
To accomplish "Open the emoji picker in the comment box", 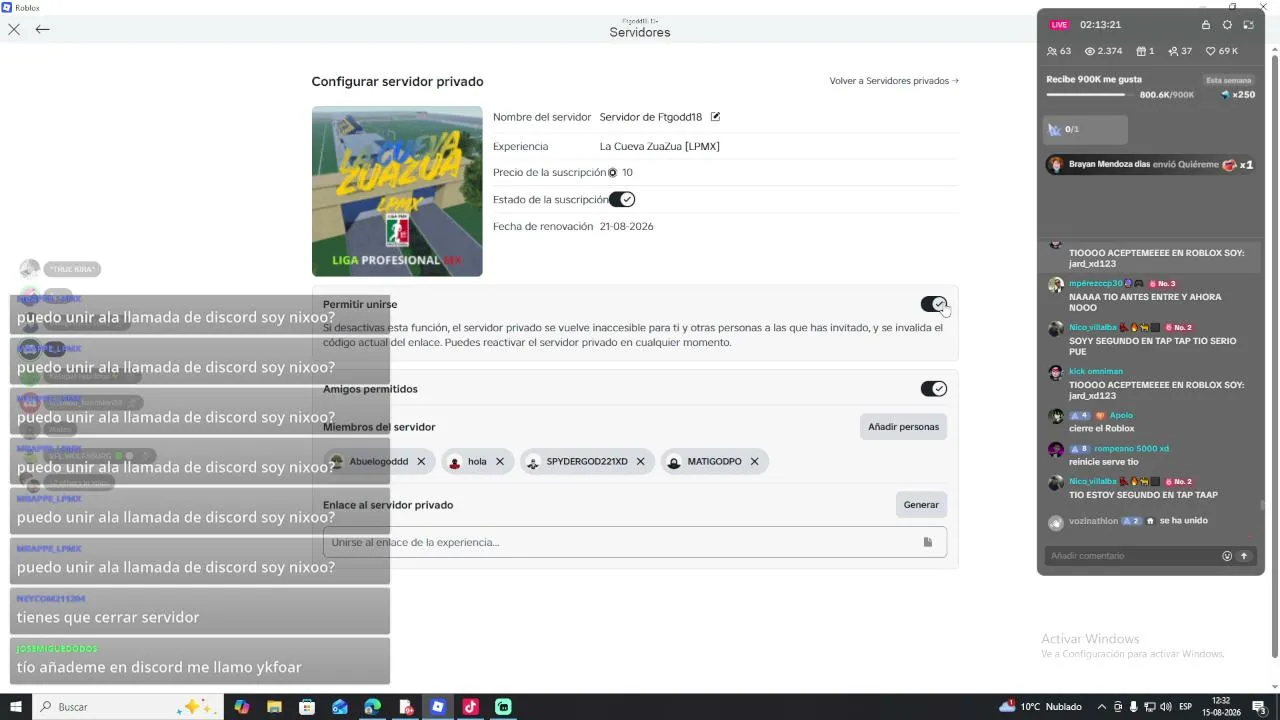I will tap(1227, 556).
